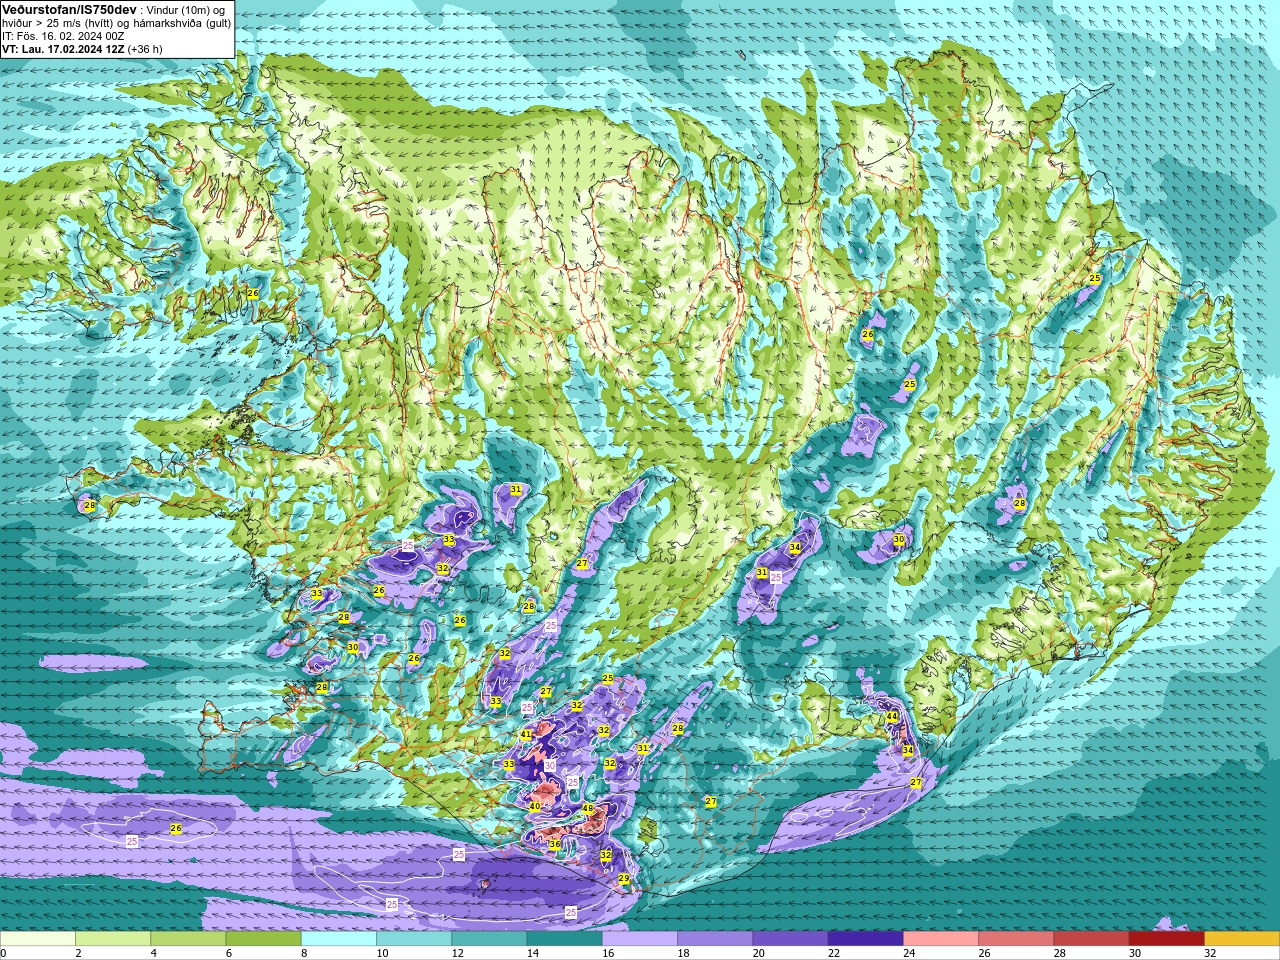Image resolution: width=1280 pixels, height=960 pixels.
Task: Click the yellow gust label 48
Action: pyautogui.click(x=588, y=809)
